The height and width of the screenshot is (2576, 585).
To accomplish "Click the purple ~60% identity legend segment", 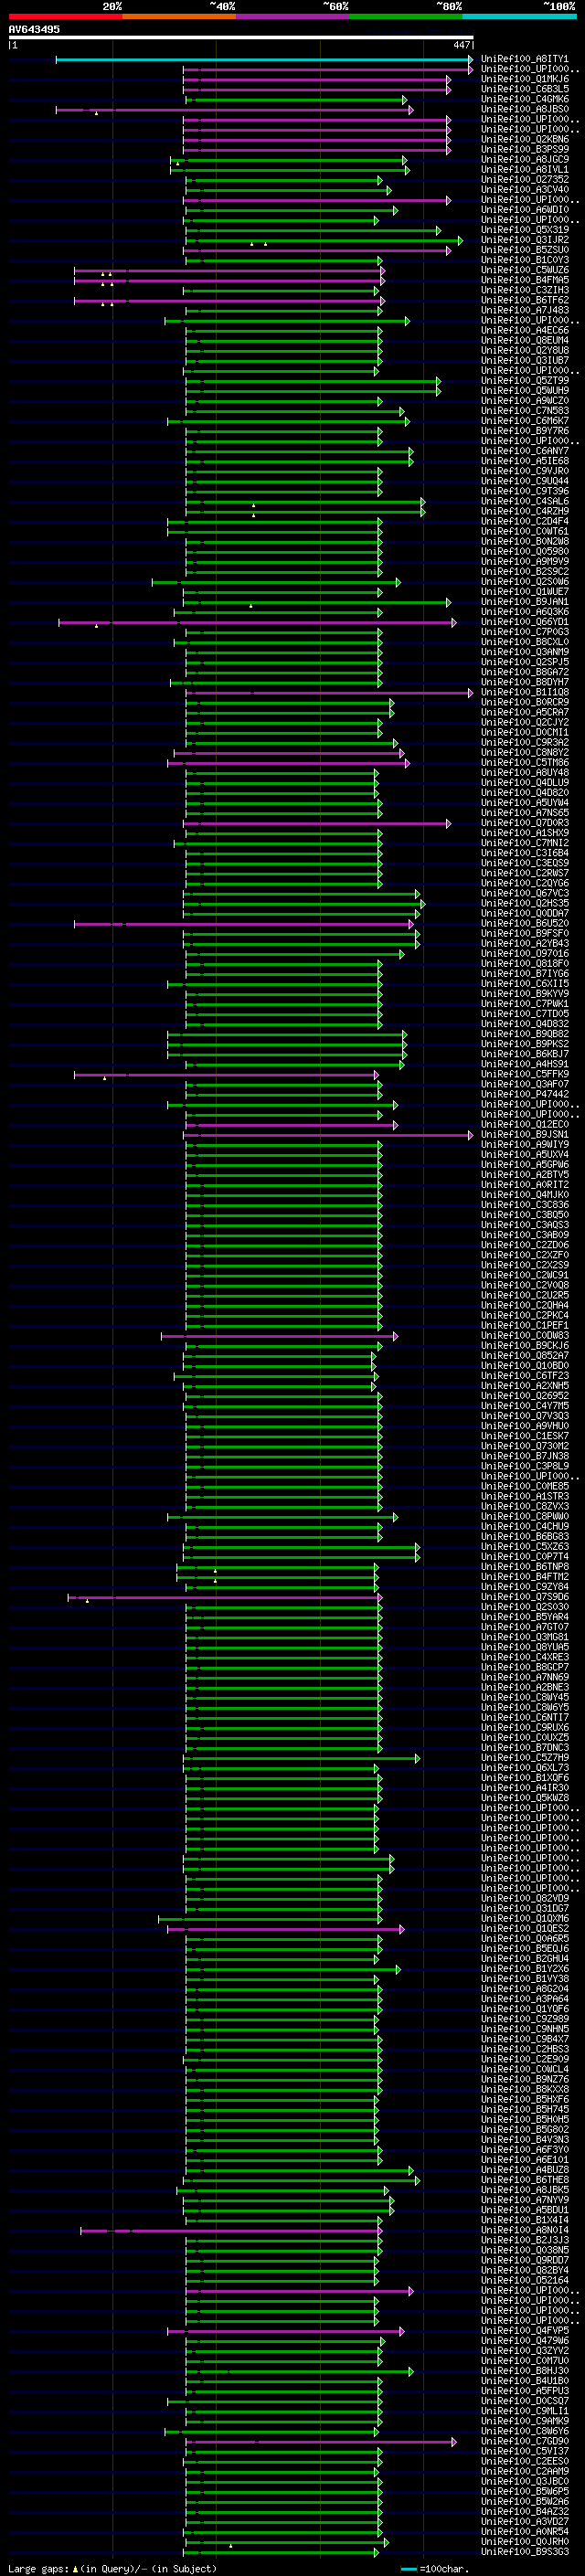I will (293, 16).
